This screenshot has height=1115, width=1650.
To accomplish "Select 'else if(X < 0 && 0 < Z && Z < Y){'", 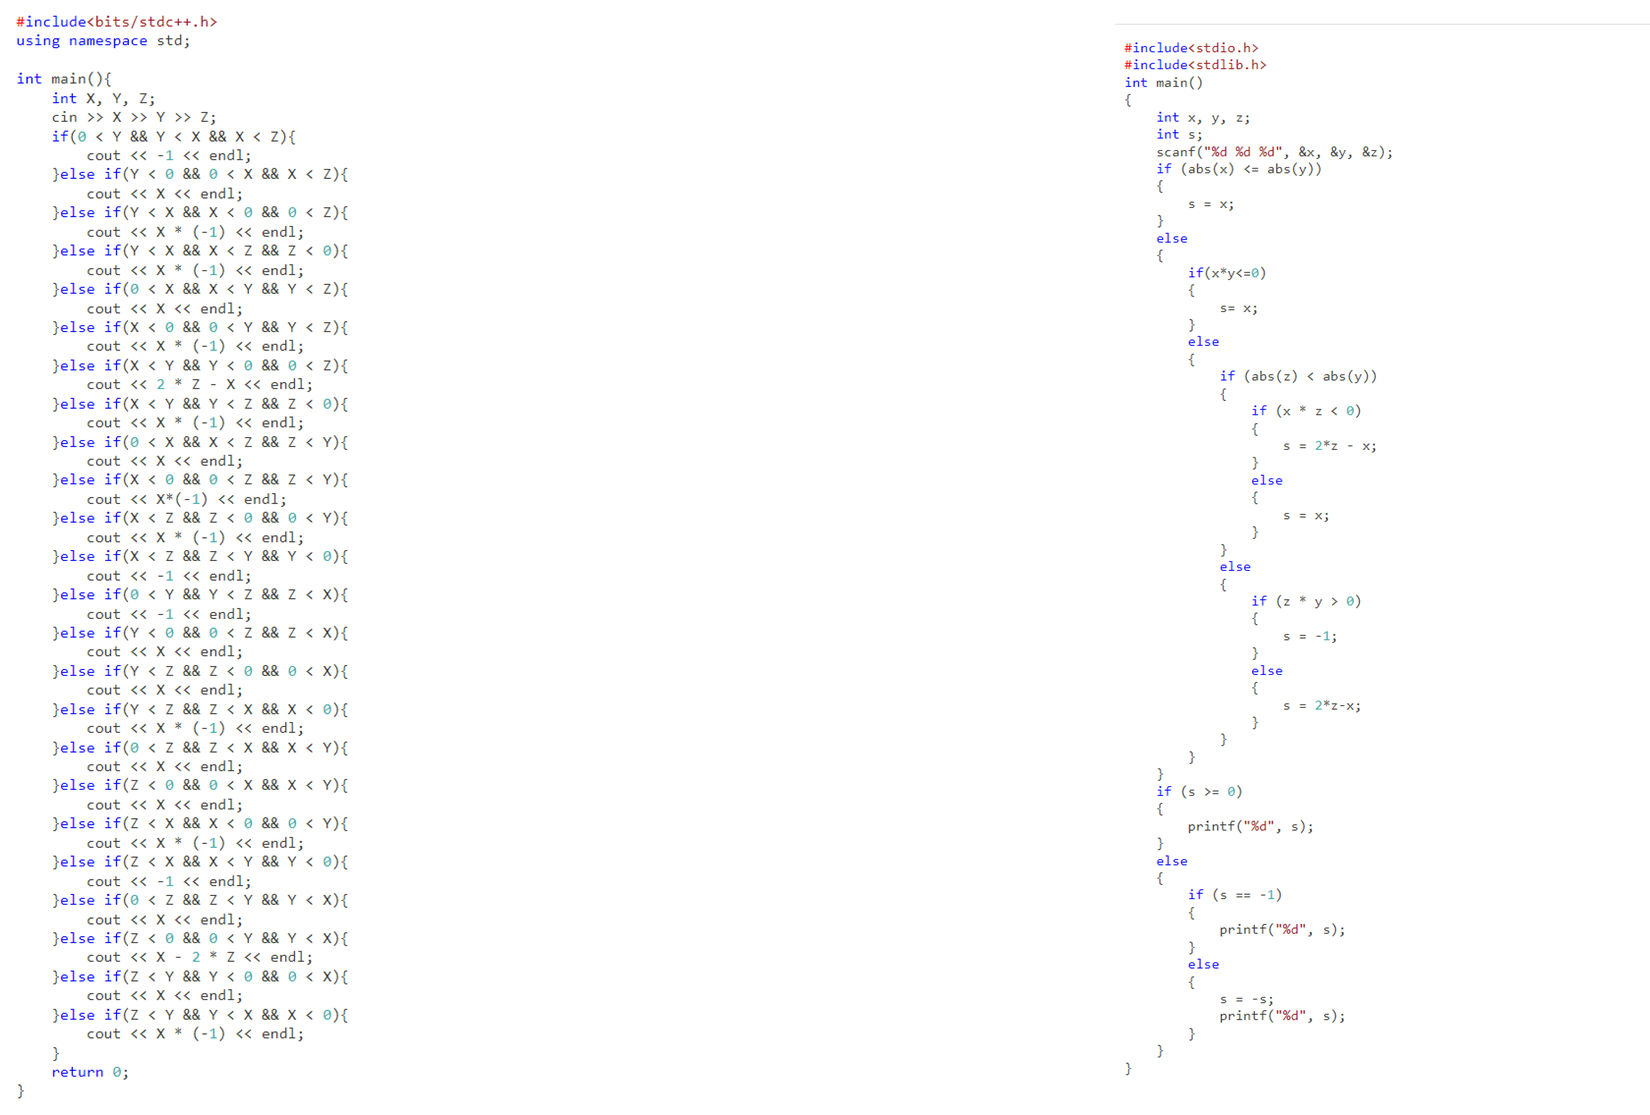I will pyautogui.click(x=204, y=480).
